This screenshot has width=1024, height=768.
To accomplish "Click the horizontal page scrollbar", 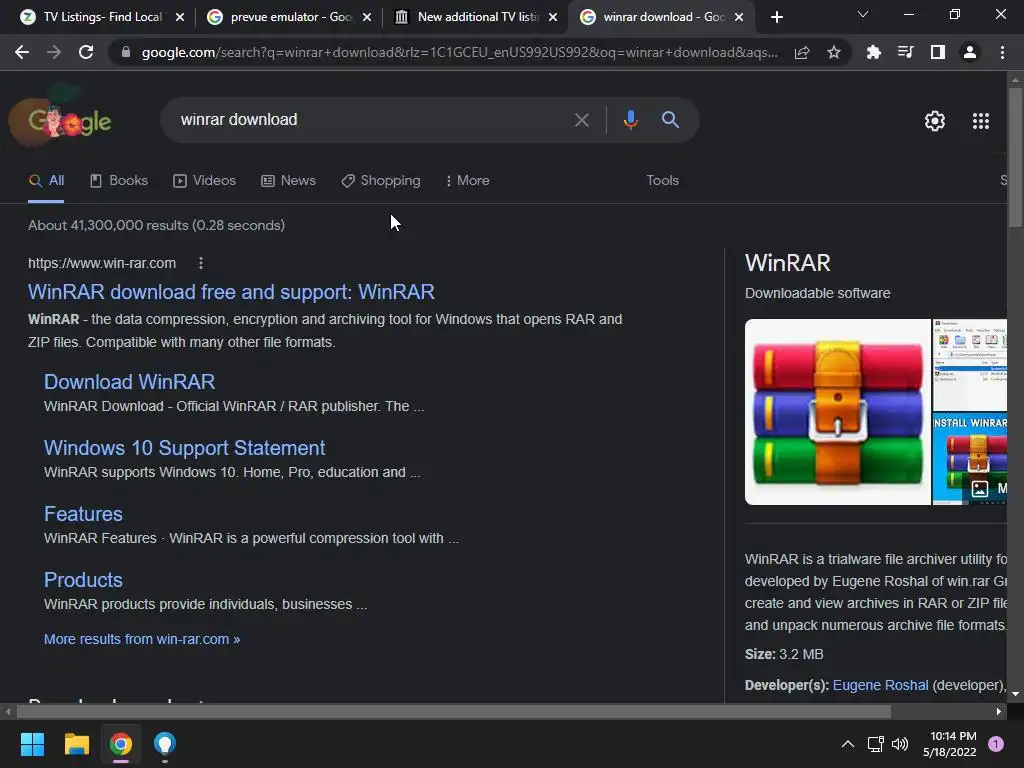I will (453, 712).
